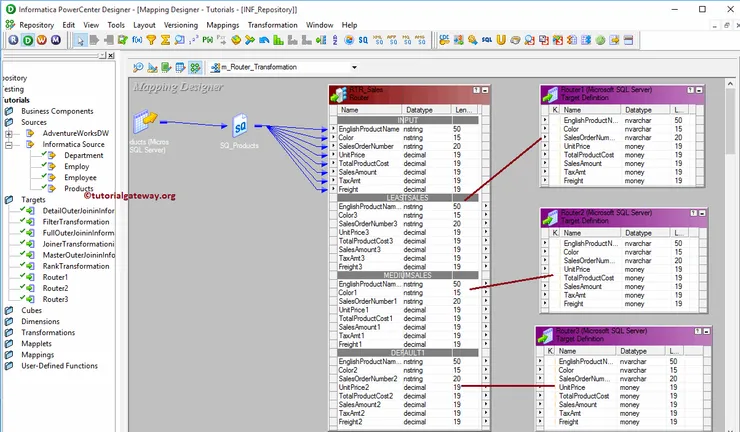Add a Sorter A-Z transformation

click(x=335, y=40)
